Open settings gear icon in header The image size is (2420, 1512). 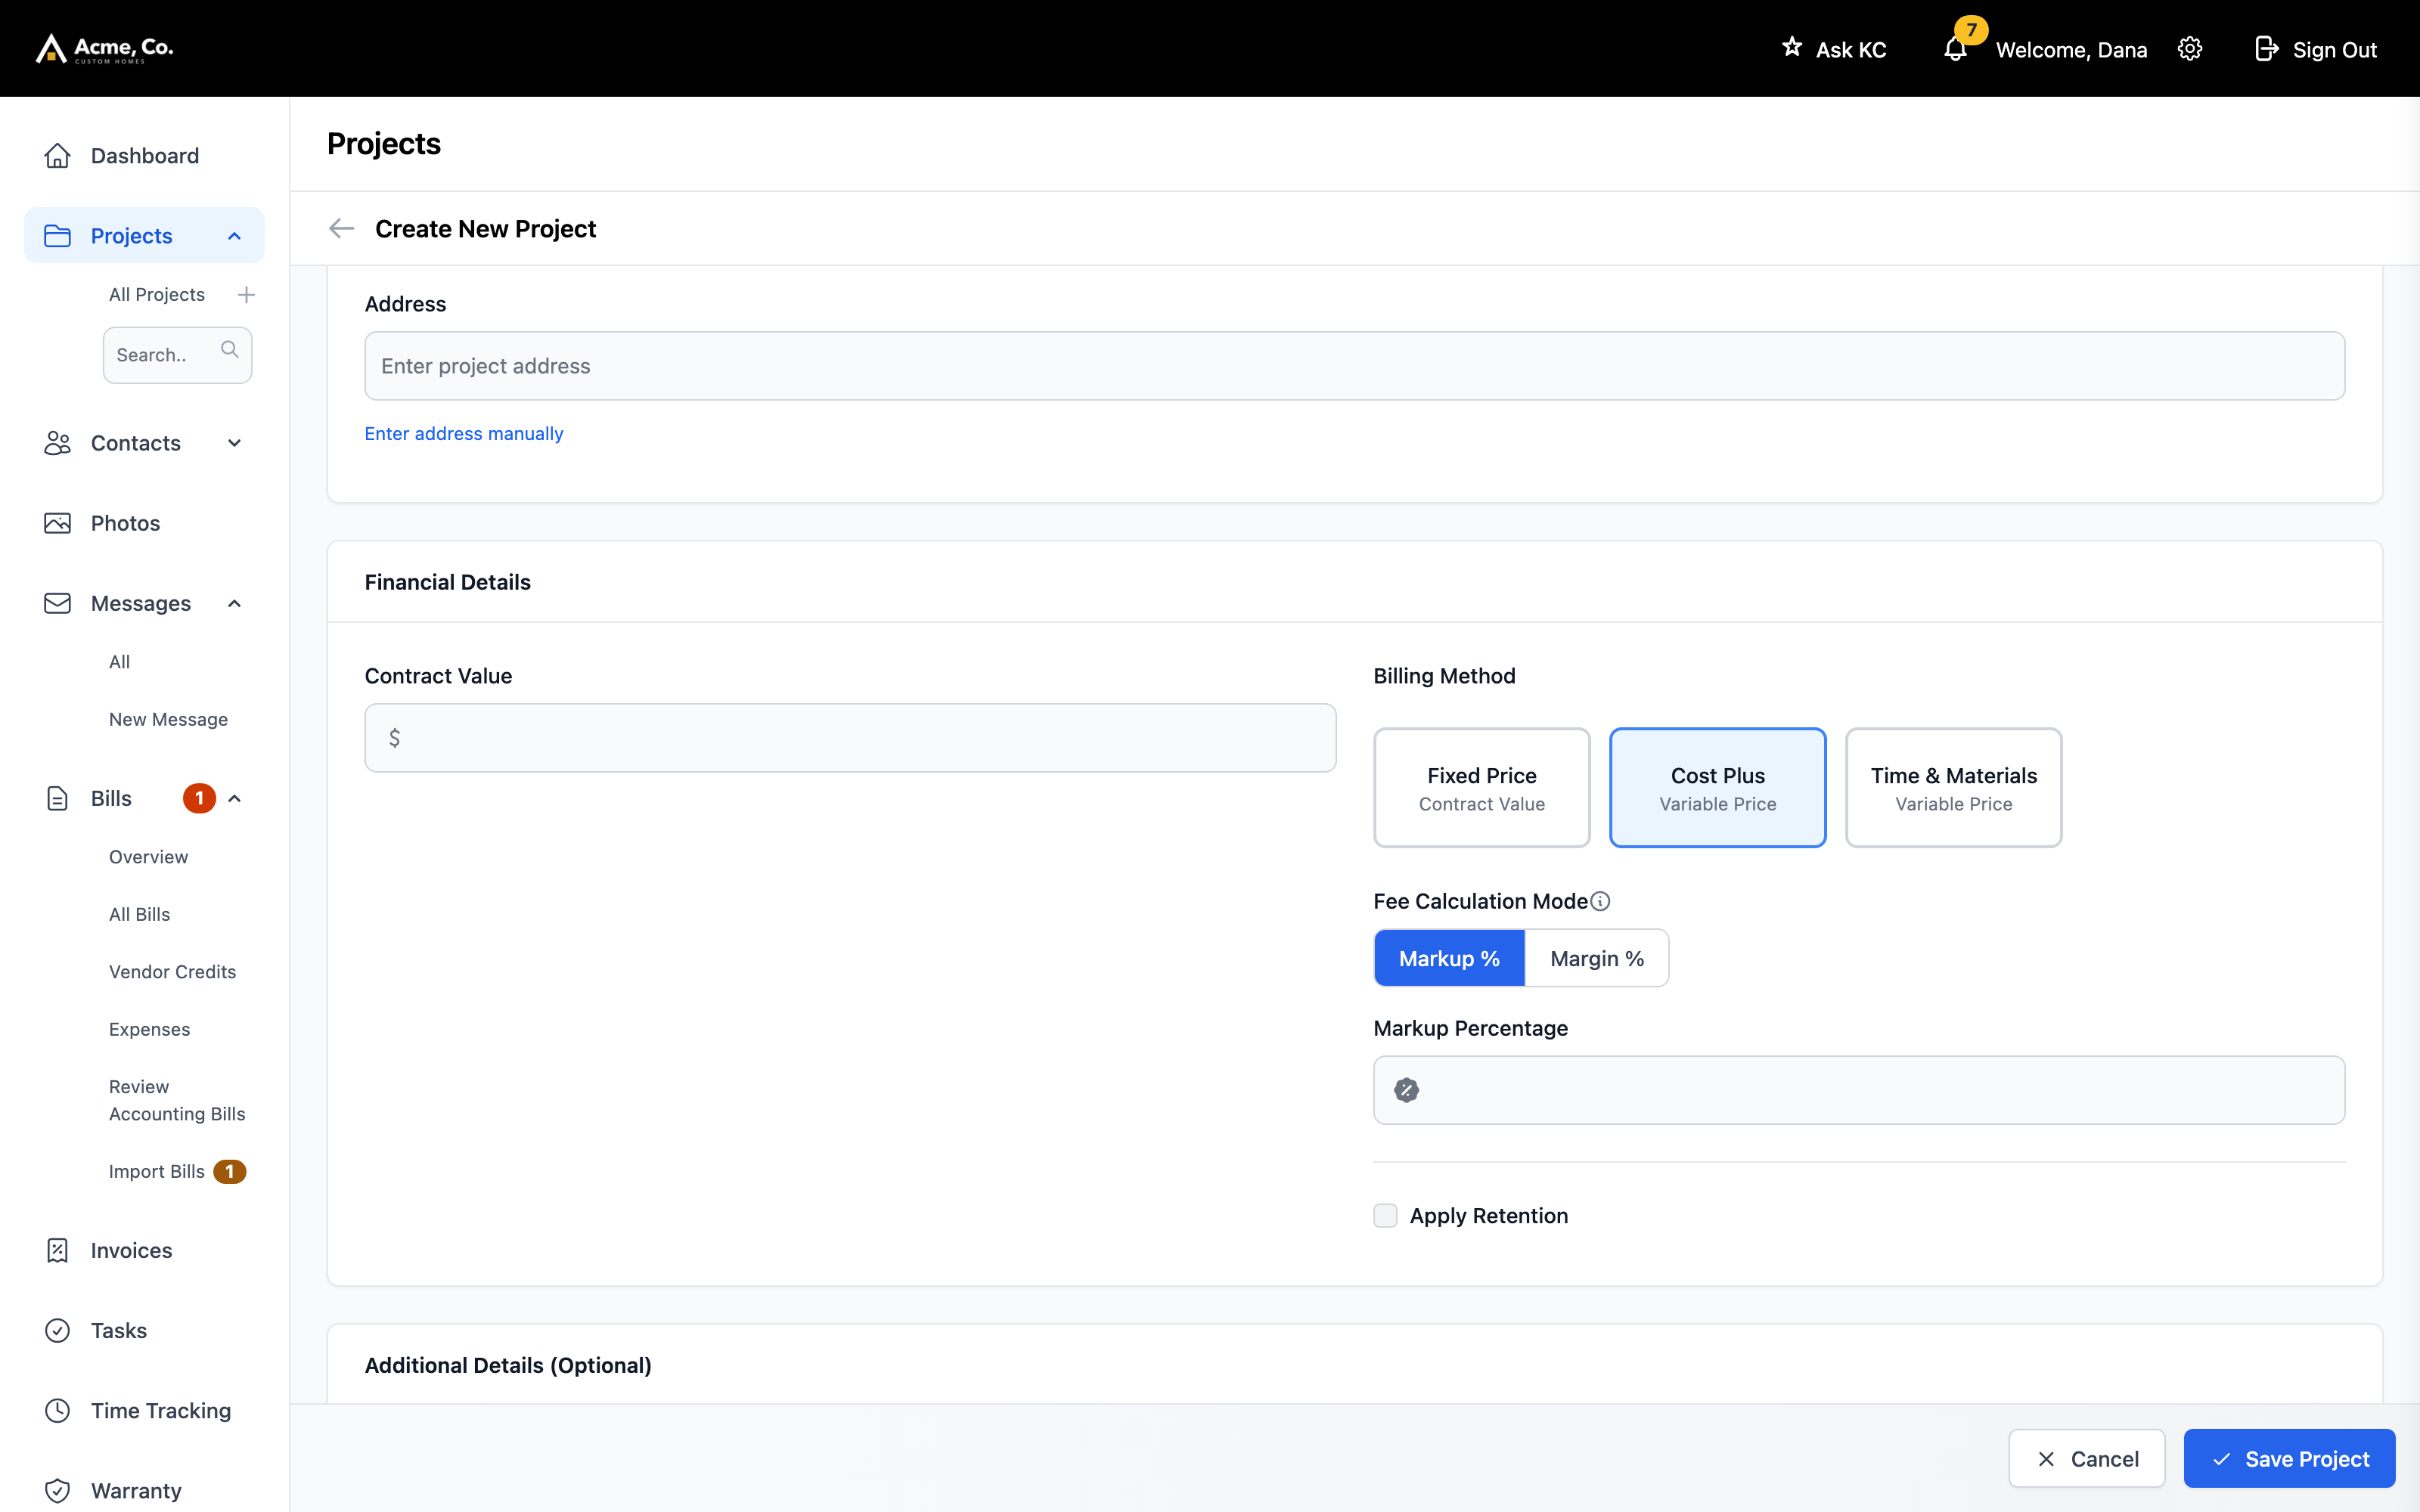pyautogui.click(x=2190, y=49)
